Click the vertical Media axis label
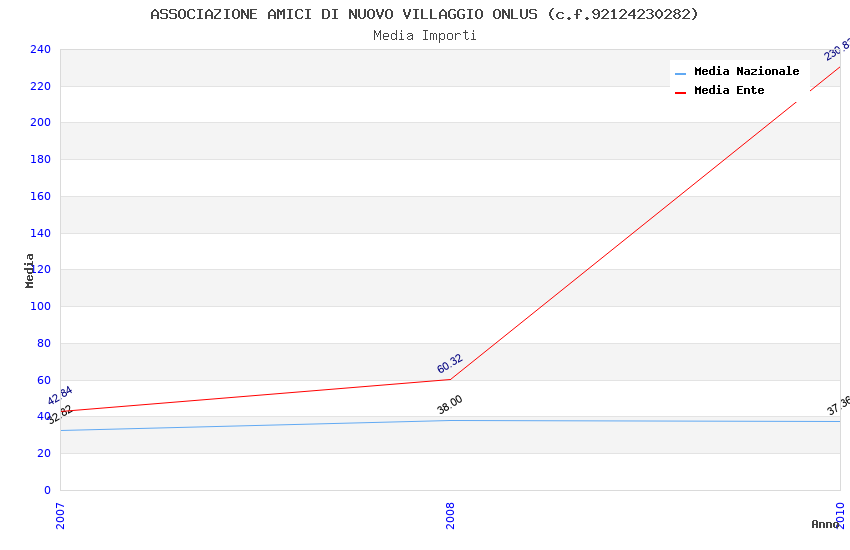 point(29,270)
